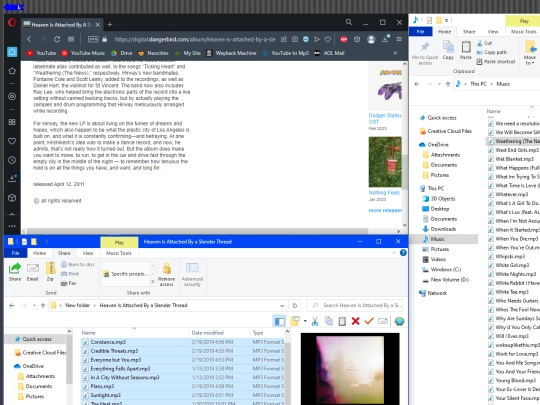Click the Opera address bar URL
This screenshot has height=405, width=540.
(x=195, y=39)
